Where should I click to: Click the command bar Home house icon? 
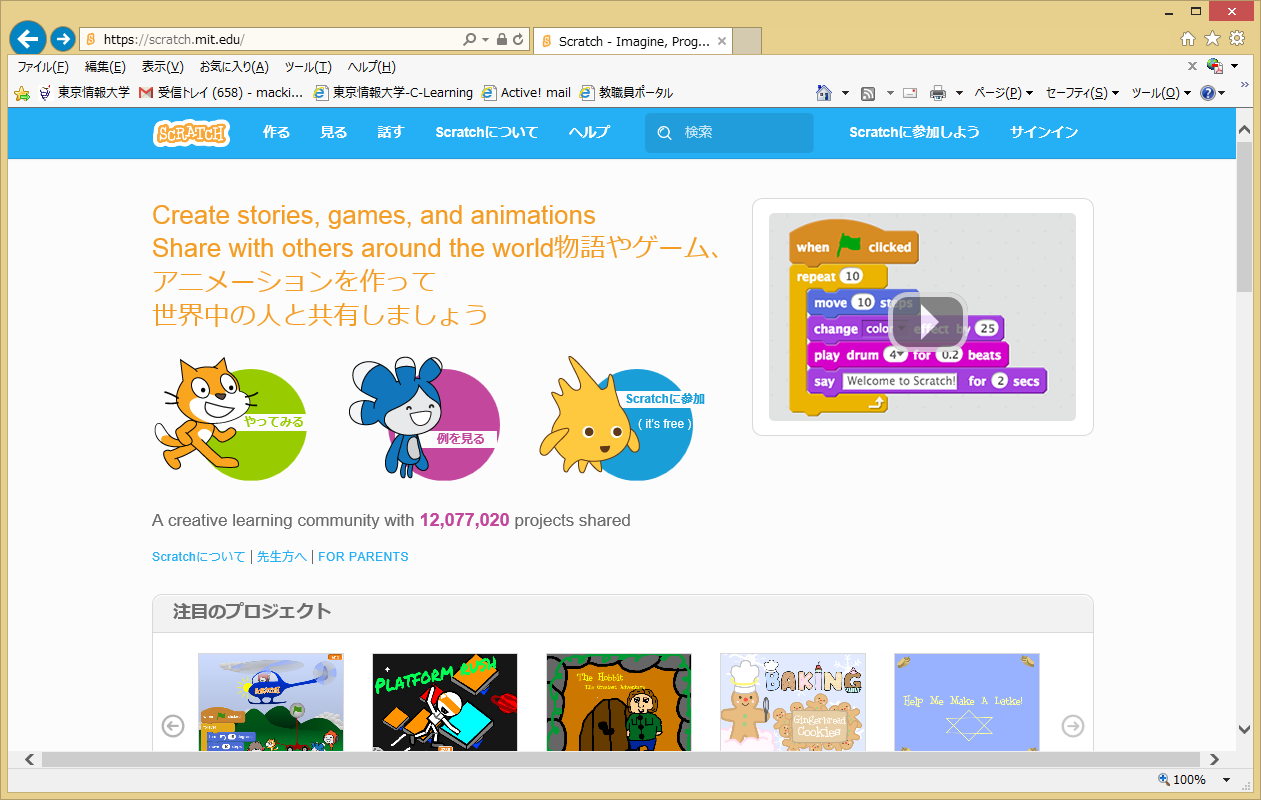coord(824,93)
